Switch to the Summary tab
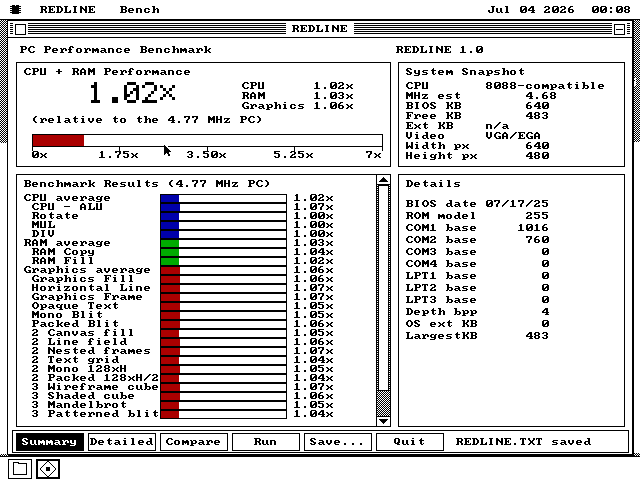640x480 pixels. click(50, 442)
